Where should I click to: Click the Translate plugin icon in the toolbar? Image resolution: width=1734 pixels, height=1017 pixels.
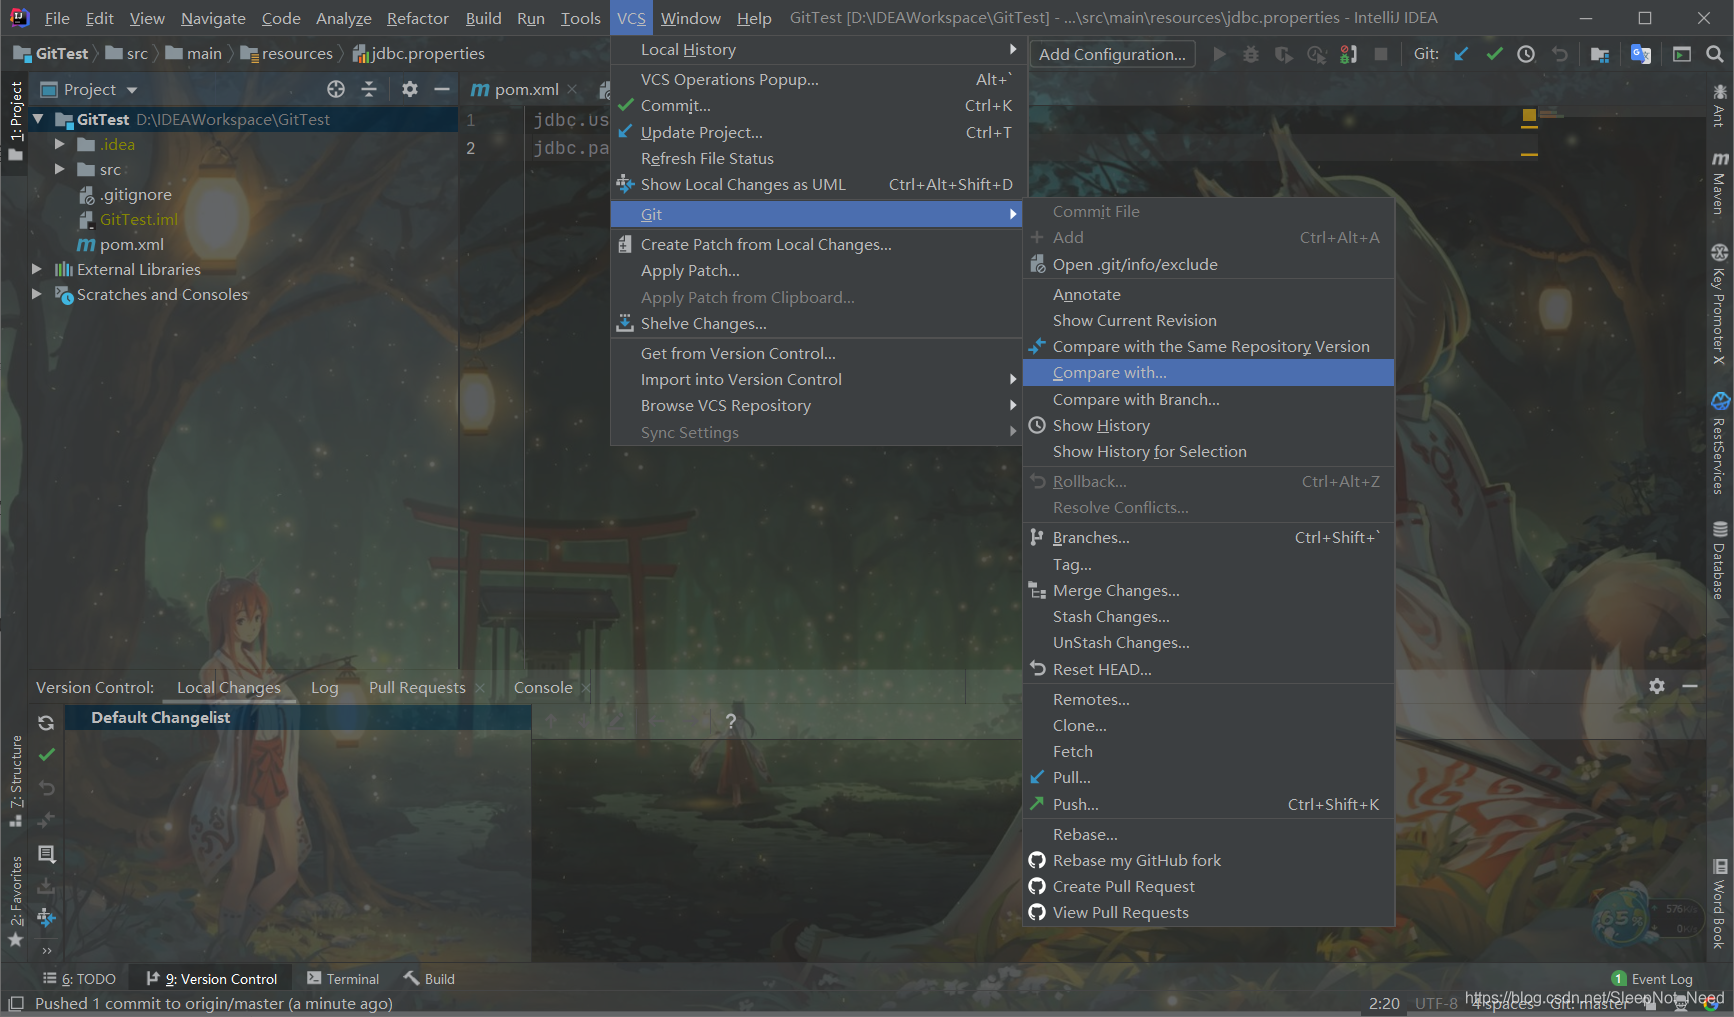(1641, 54)
